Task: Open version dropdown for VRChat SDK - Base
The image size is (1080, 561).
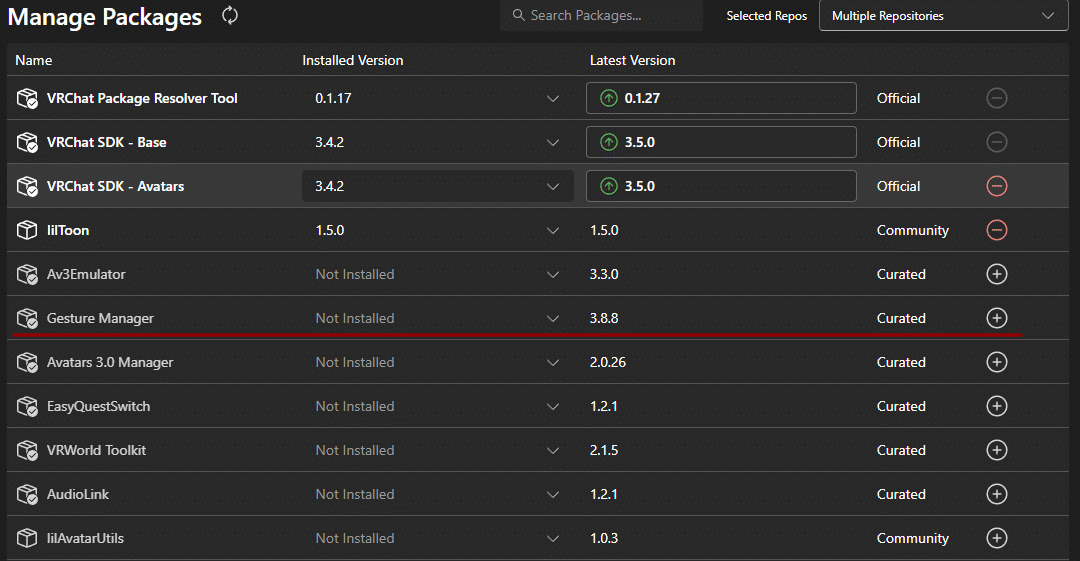Action: click(x=552, y=143)
